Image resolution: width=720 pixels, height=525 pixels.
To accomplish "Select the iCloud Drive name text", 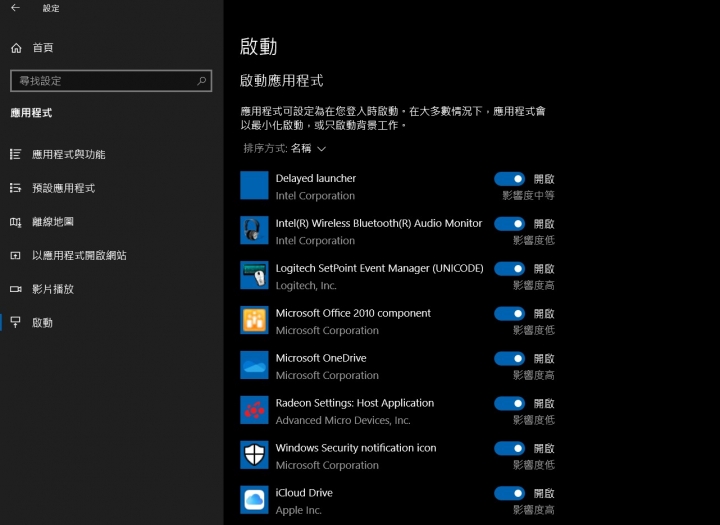I will click(x=304, y=493).
